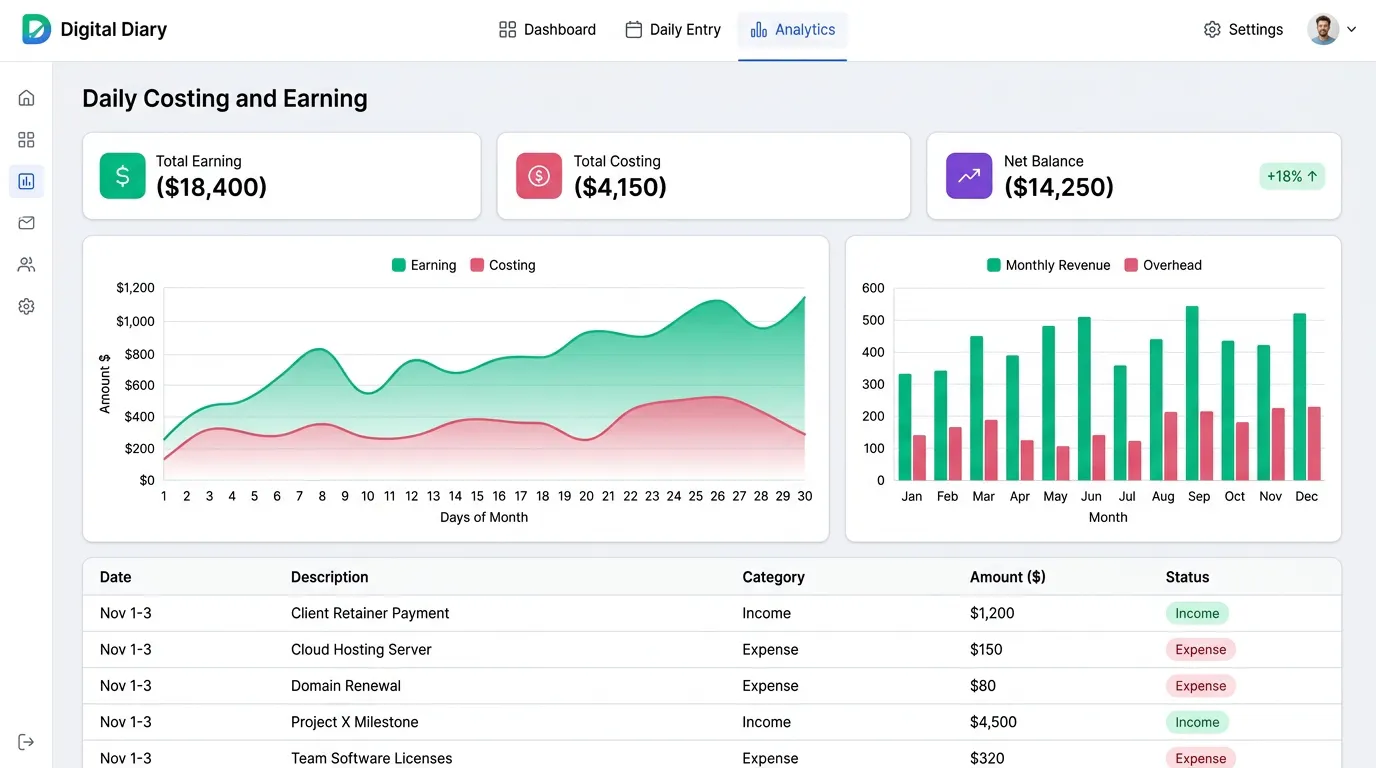
Task: Click the Date cell of the Client Retainer Payment row
Action: [x=126, y=613]
